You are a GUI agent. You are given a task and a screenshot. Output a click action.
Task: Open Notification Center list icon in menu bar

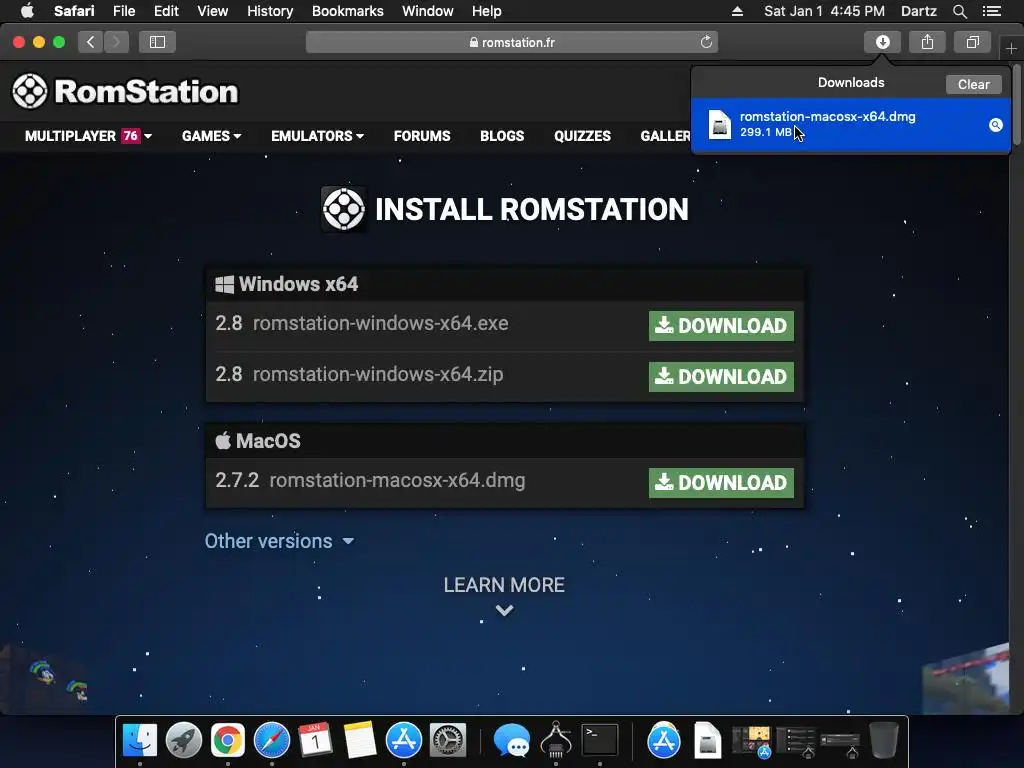coord(992,11)
